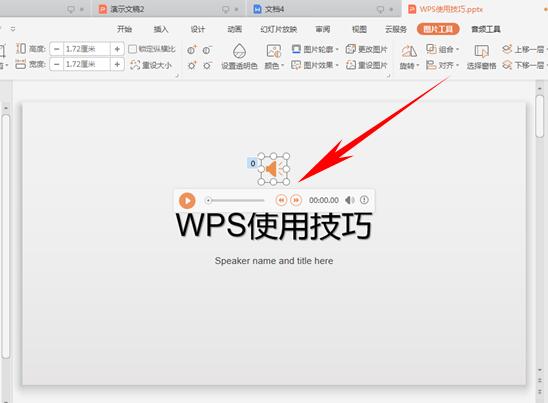
Task: Decrease contrast with the contrast minus icon
Action: 207,50
